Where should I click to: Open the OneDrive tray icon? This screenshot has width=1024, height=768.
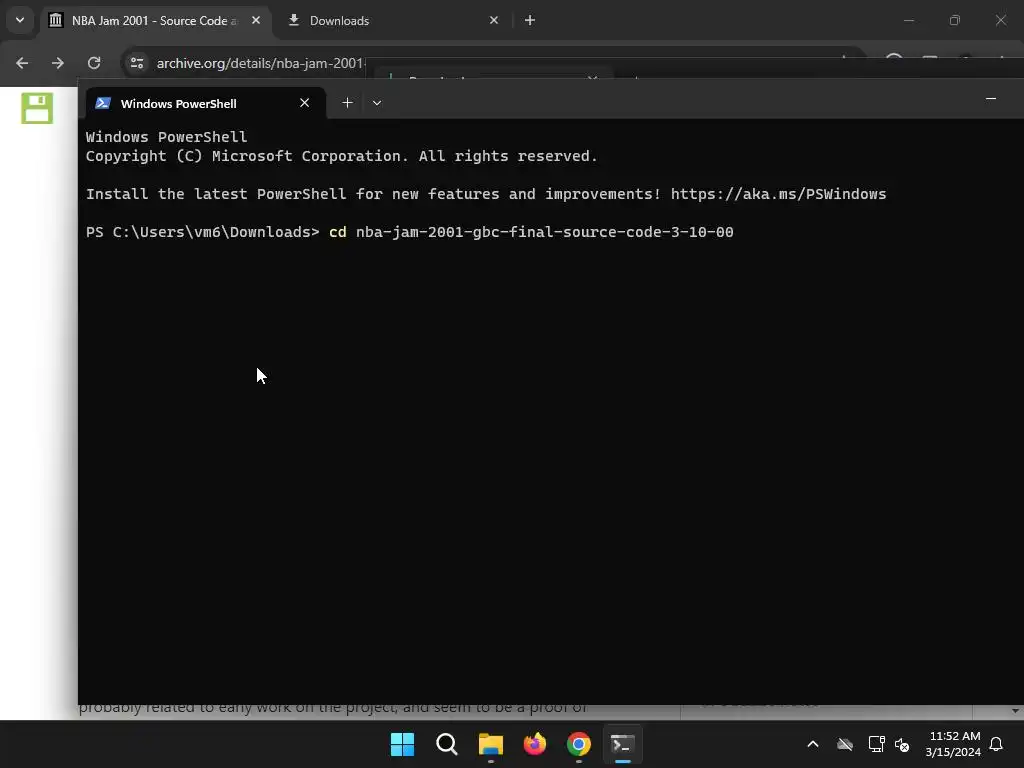(x=845, y=744)
